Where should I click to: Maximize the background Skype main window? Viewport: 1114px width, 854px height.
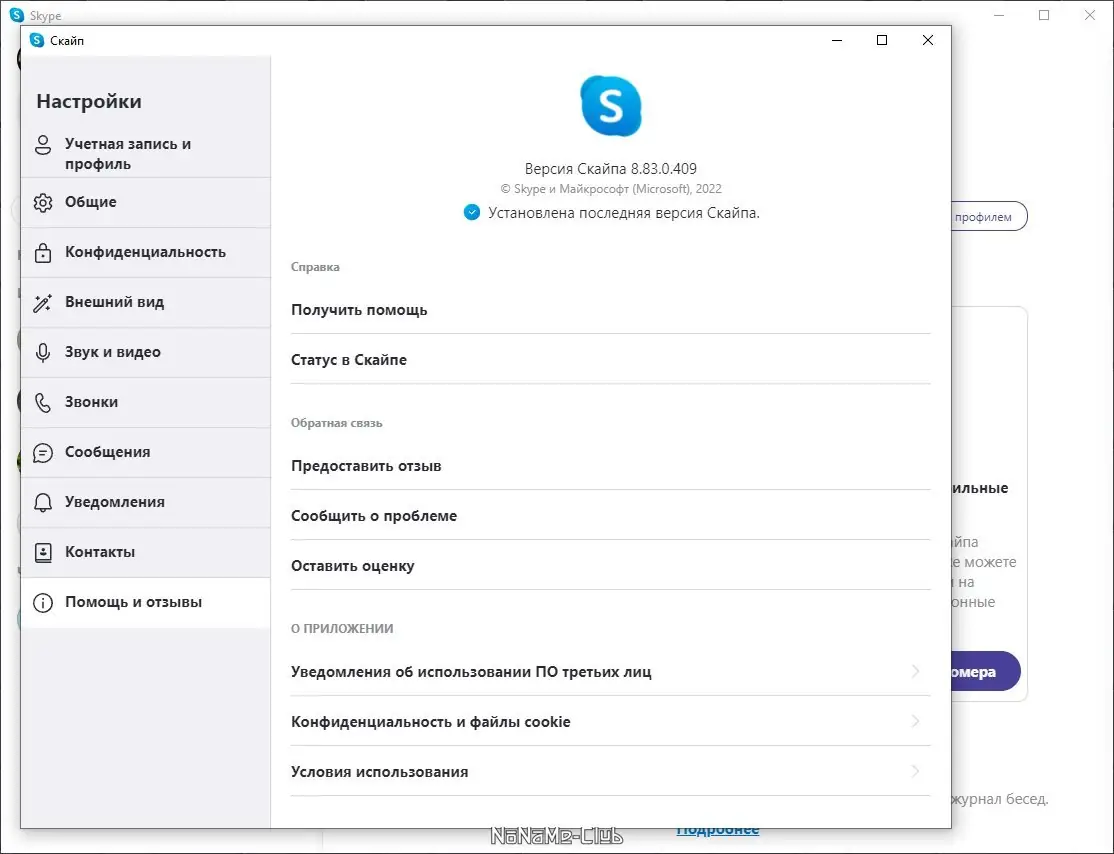(x=1044, y=15)
